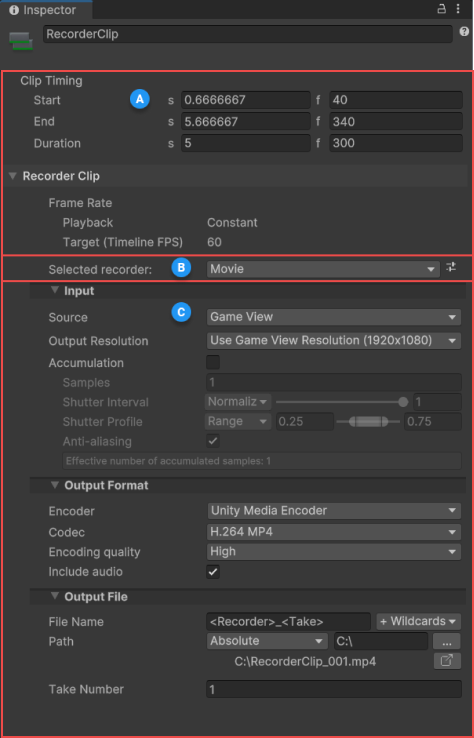The height and width of the screenshot is (738, 474).
Task: Click the Shutter Interval slider handle
Action: pos(403,402)
